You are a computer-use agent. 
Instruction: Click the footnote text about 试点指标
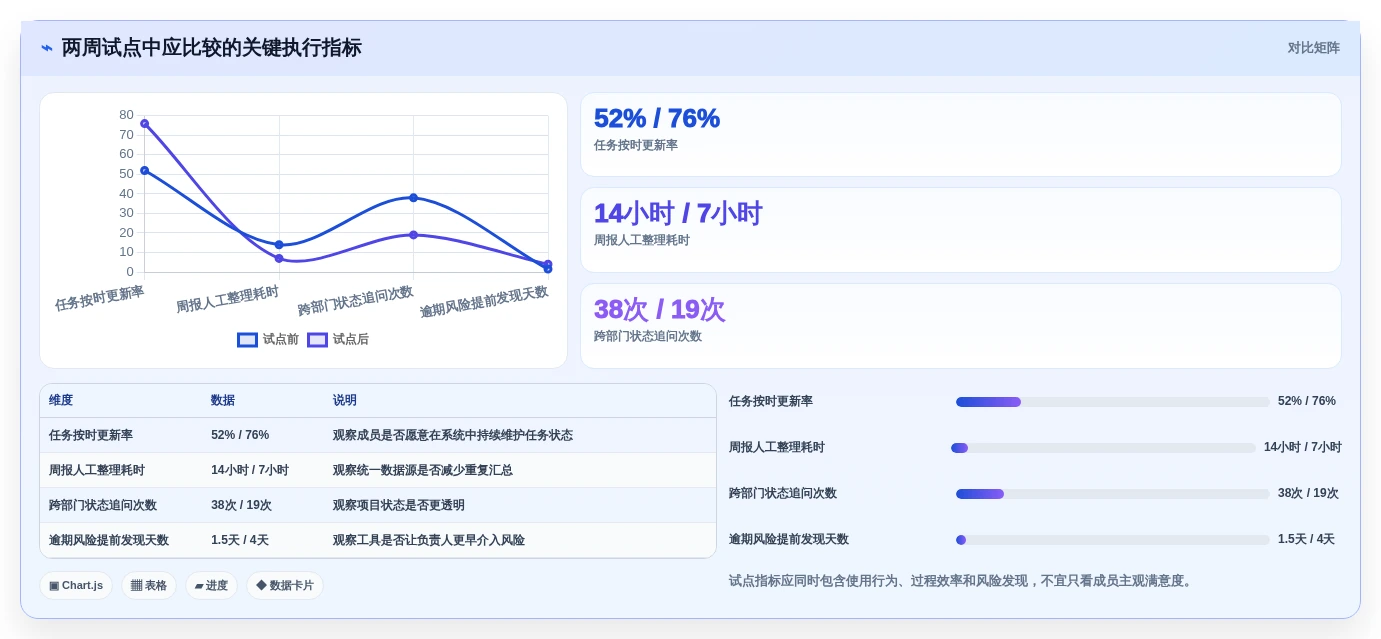963,581
